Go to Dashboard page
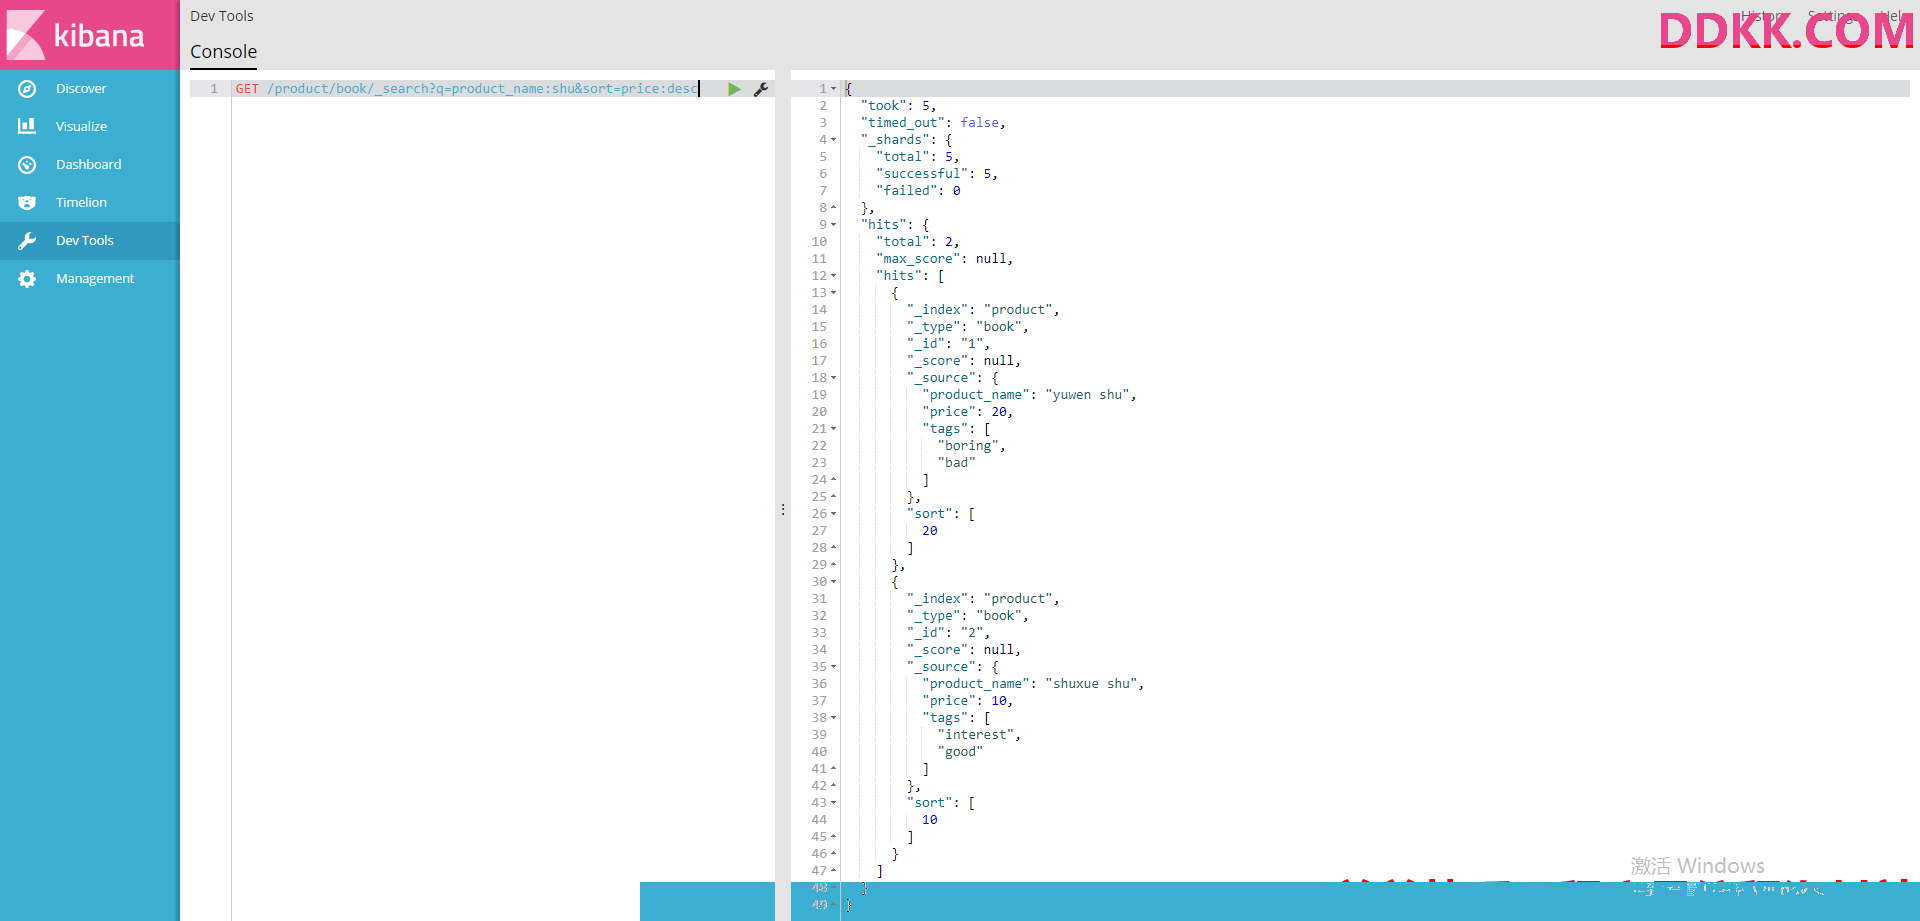The width and height of the screenshot is (1920, 921). [88, 165]
